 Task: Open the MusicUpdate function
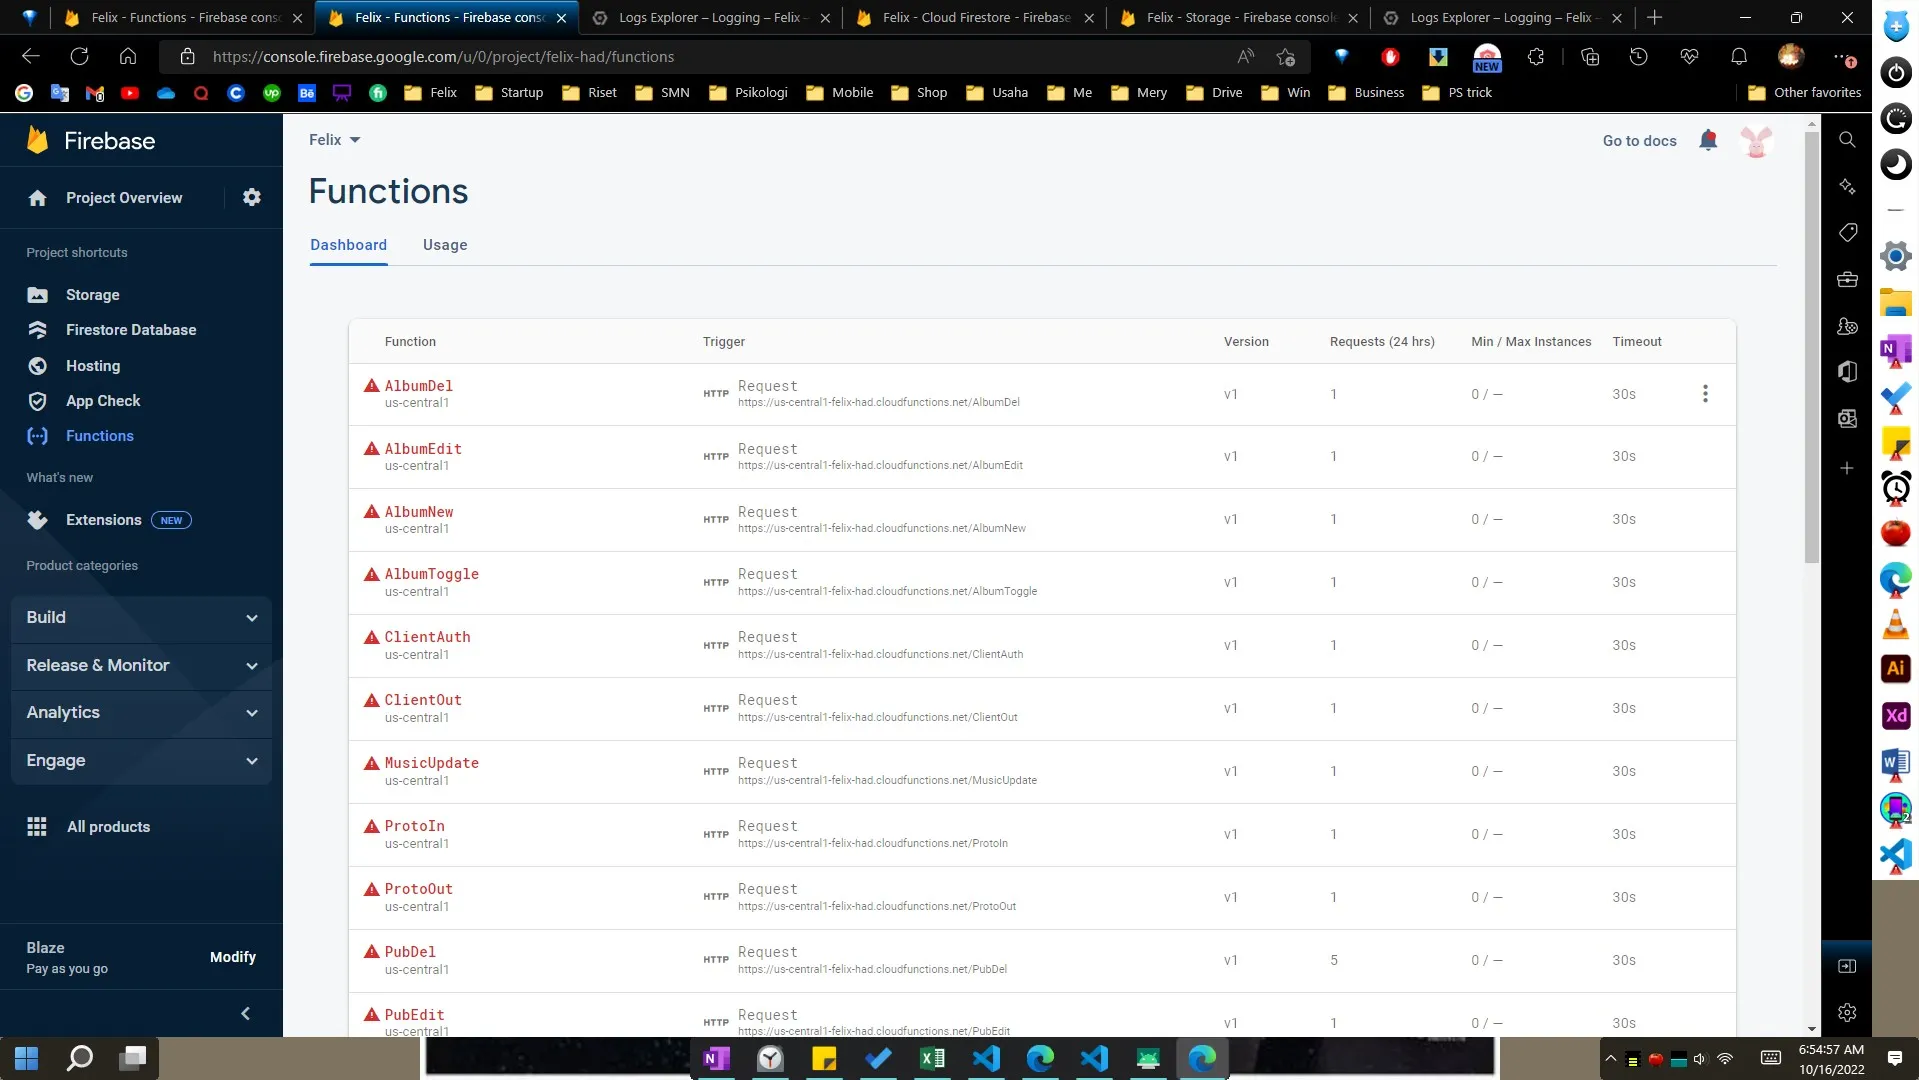[432, 763]
